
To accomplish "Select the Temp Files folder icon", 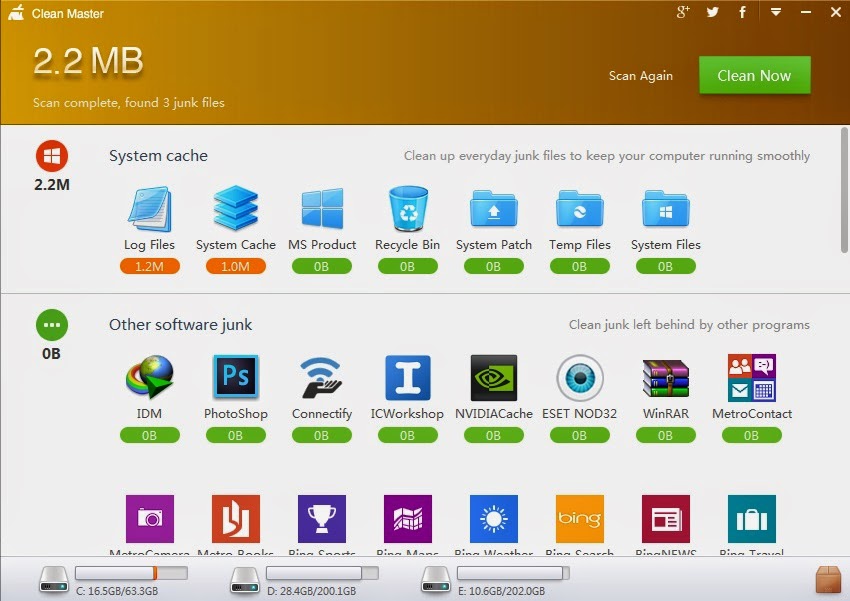I will [x=579, y=208].
